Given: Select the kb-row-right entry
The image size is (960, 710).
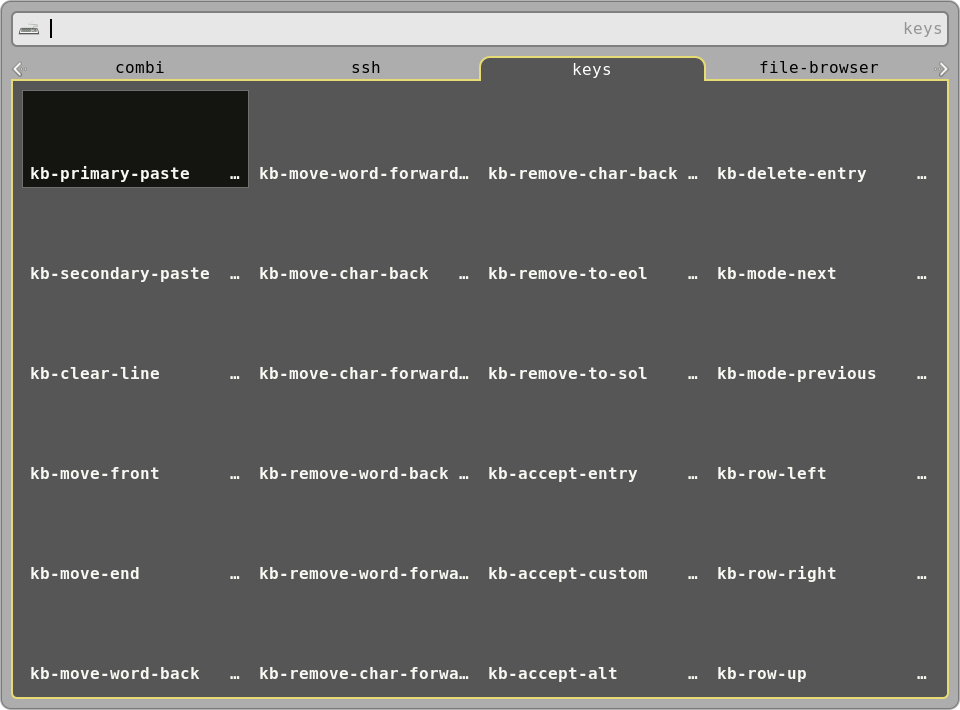Looking at the screenshot, I should coord(822,539).
